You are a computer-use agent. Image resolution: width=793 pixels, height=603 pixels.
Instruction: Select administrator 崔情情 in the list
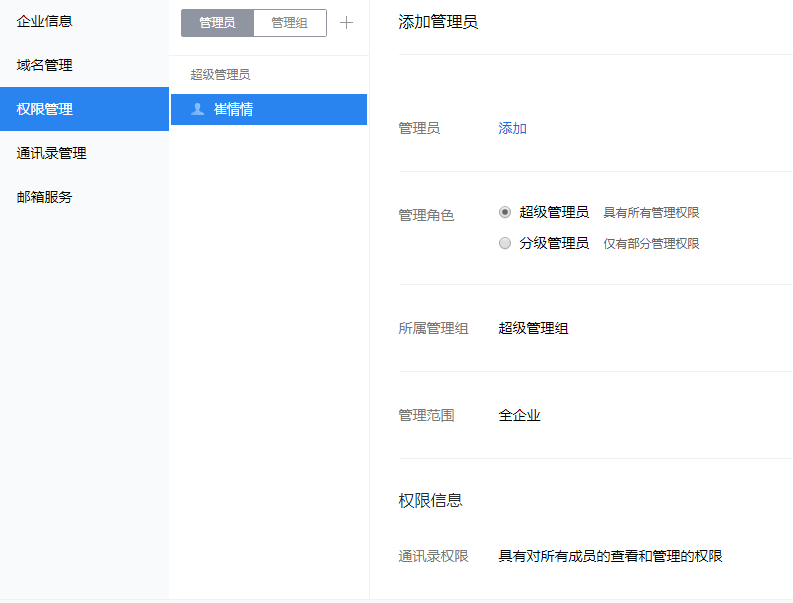[x=234, y=109]
